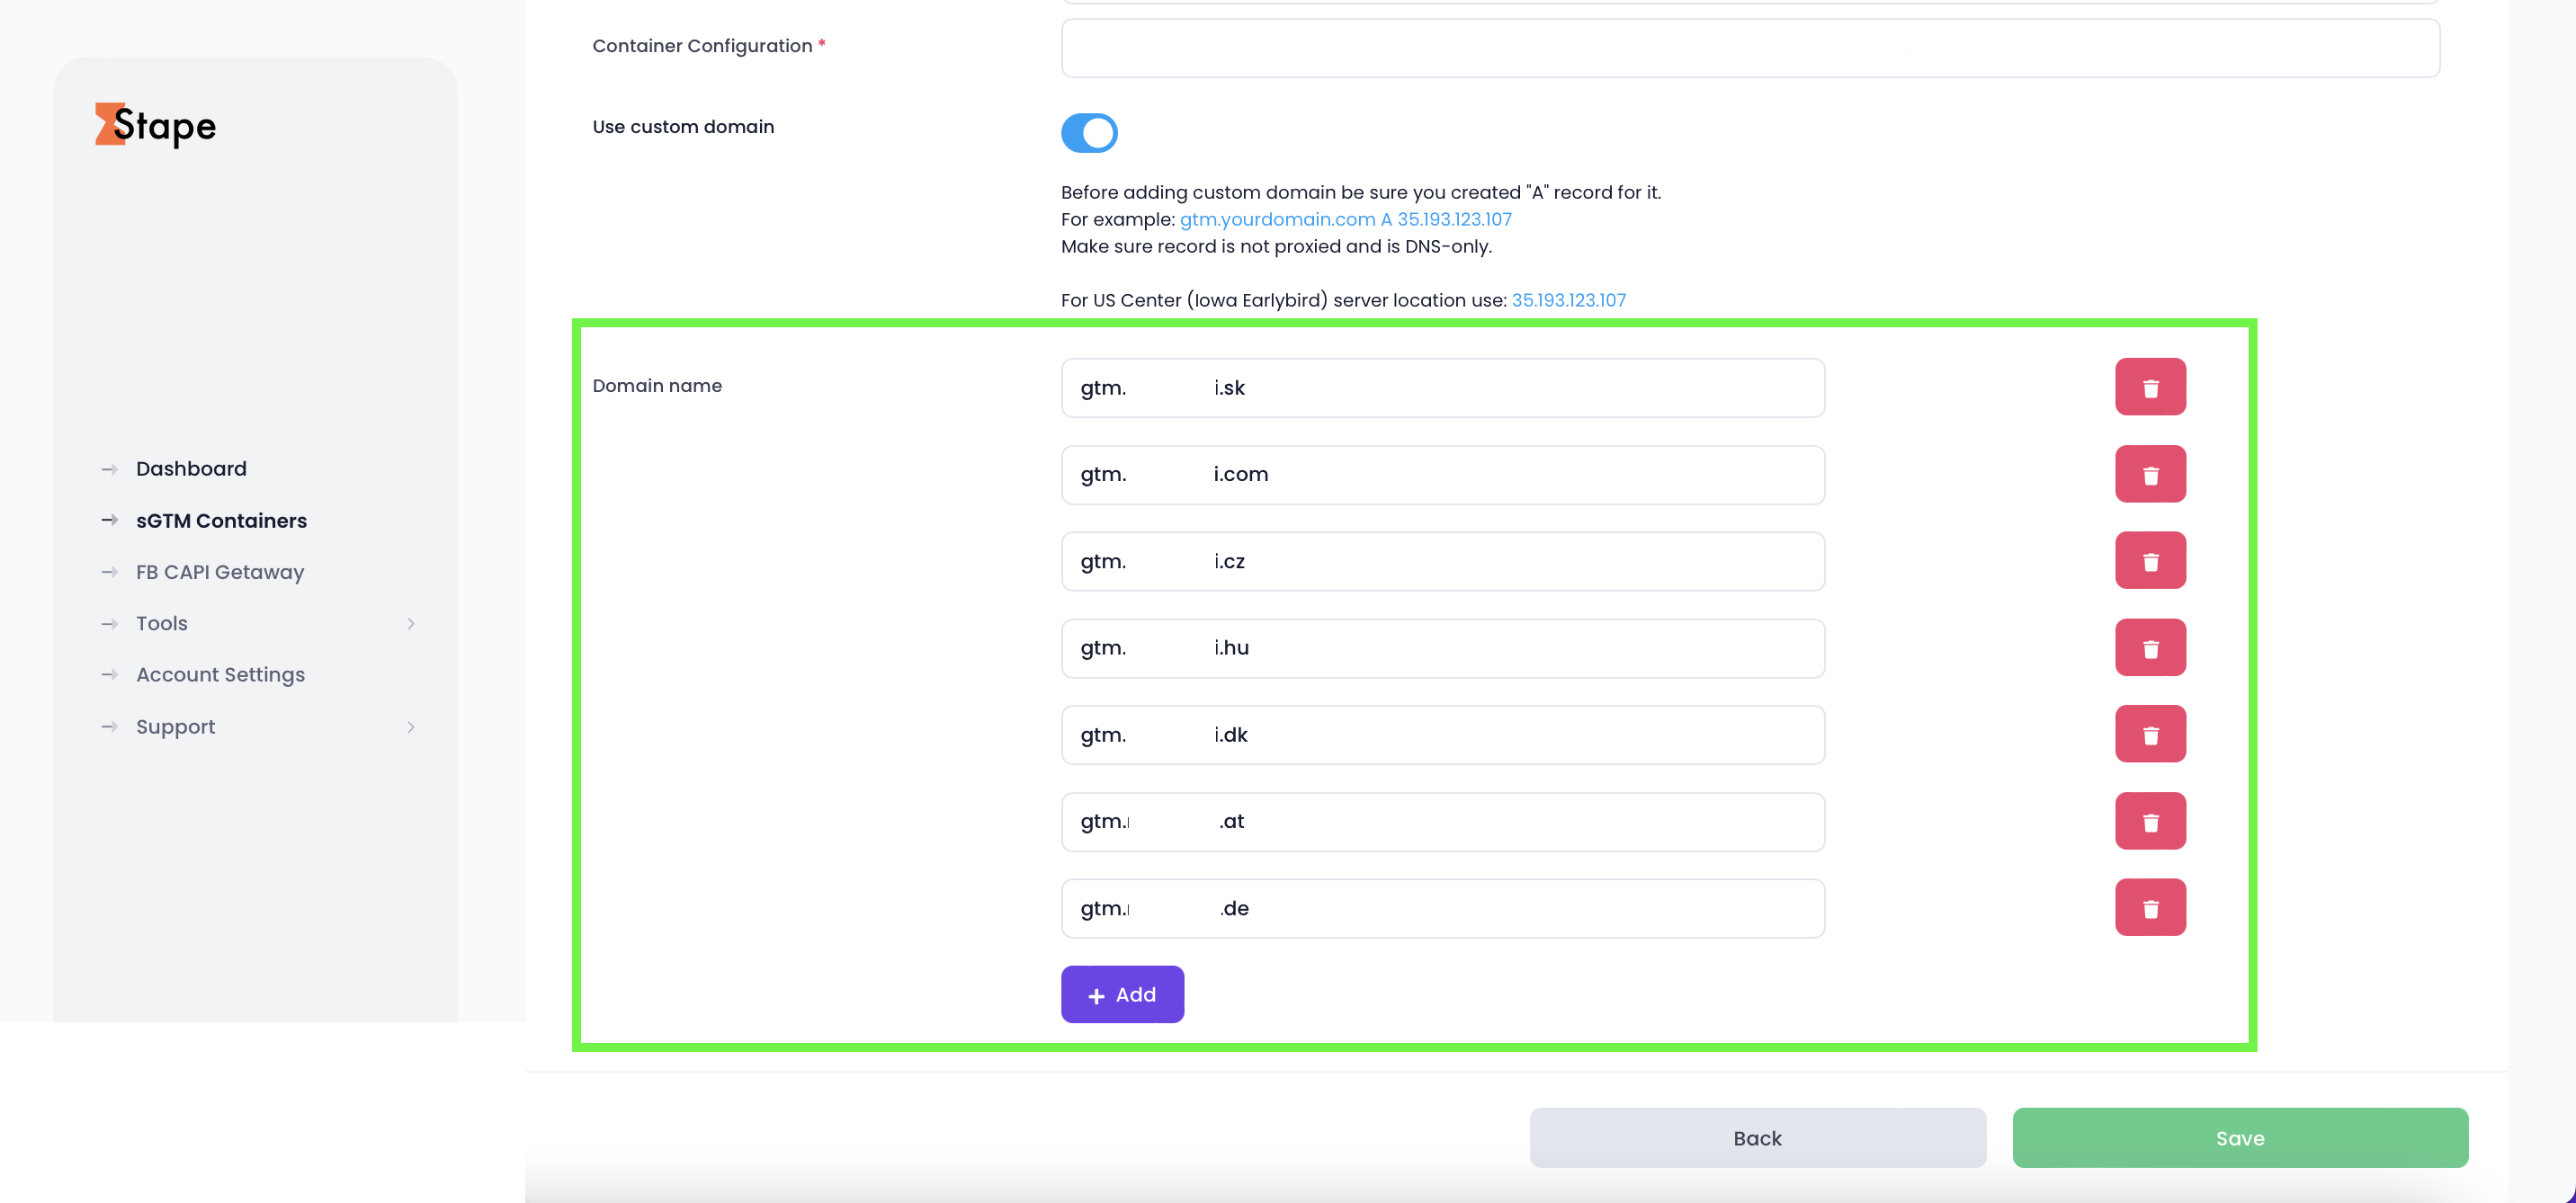Viewport: 2576px width, 1203px height.
Task: Open Account Settings
Action: (x=220, y=674)
